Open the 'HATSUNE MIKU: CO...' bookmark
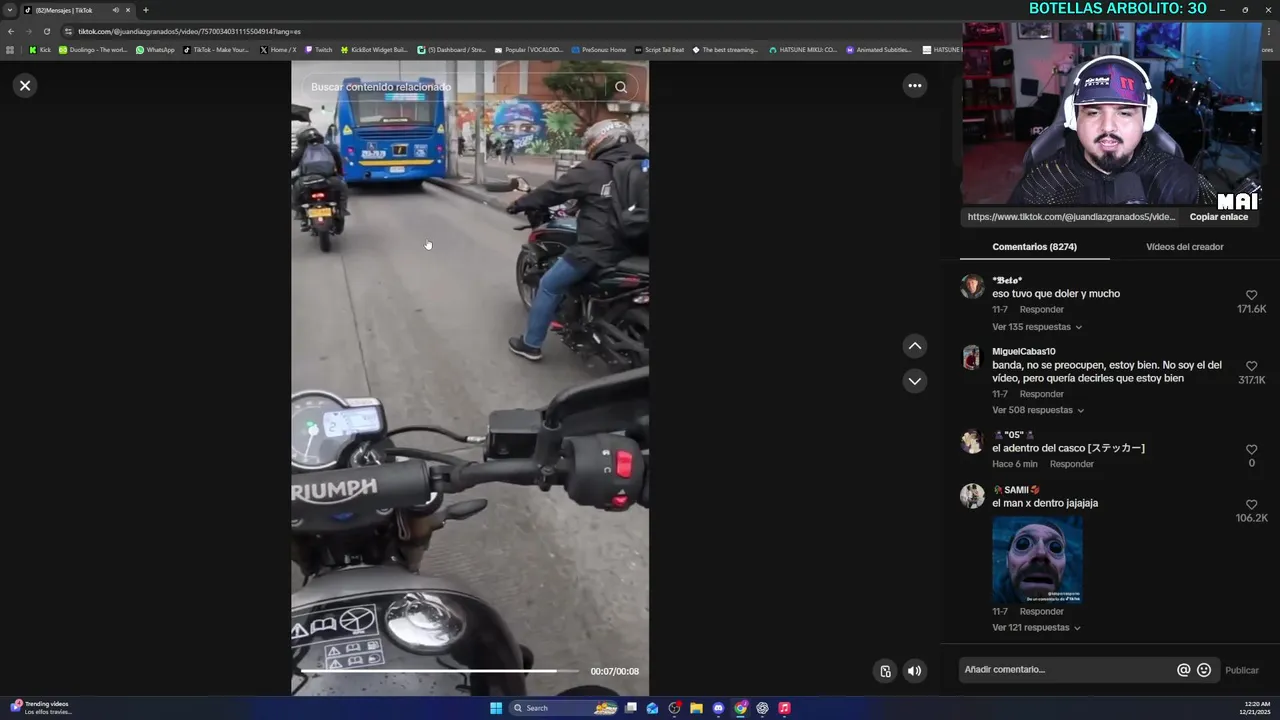The height and width of the screenshot is (720, 1280). 802,50
